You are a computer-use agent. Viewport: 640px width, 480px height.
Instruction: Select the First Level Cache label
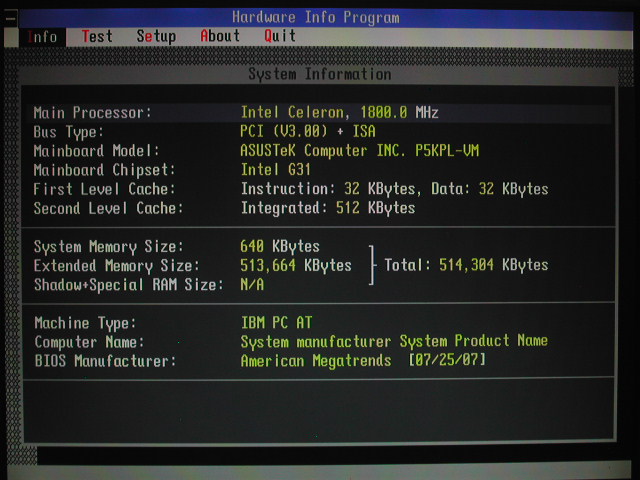(x=104, y=189)
